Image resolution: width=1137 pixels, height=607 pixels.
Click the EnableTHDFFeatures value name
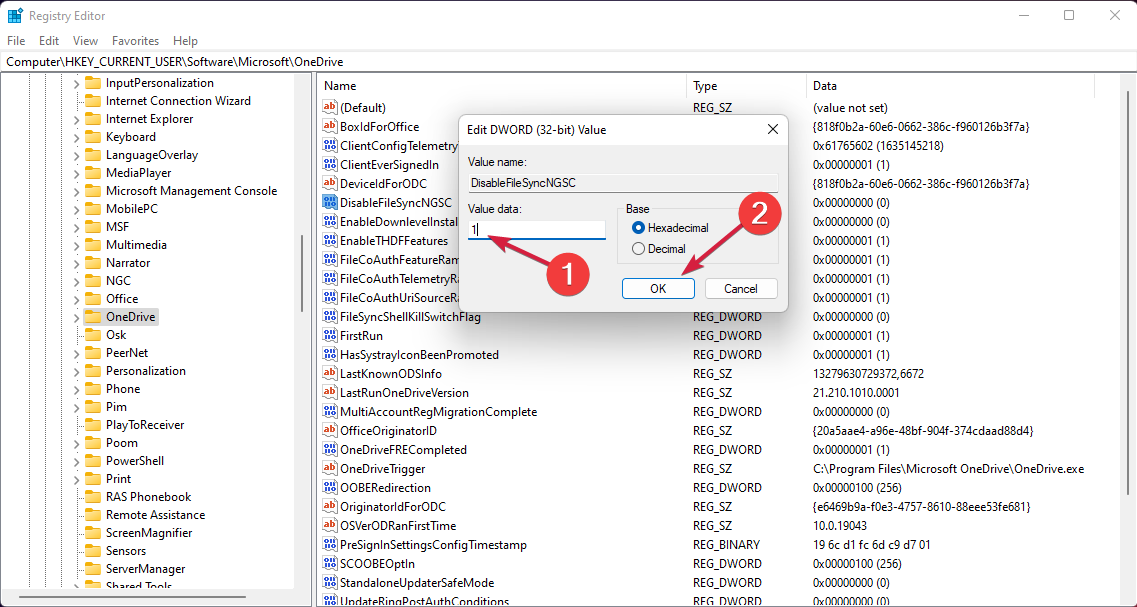pos(394,241)
